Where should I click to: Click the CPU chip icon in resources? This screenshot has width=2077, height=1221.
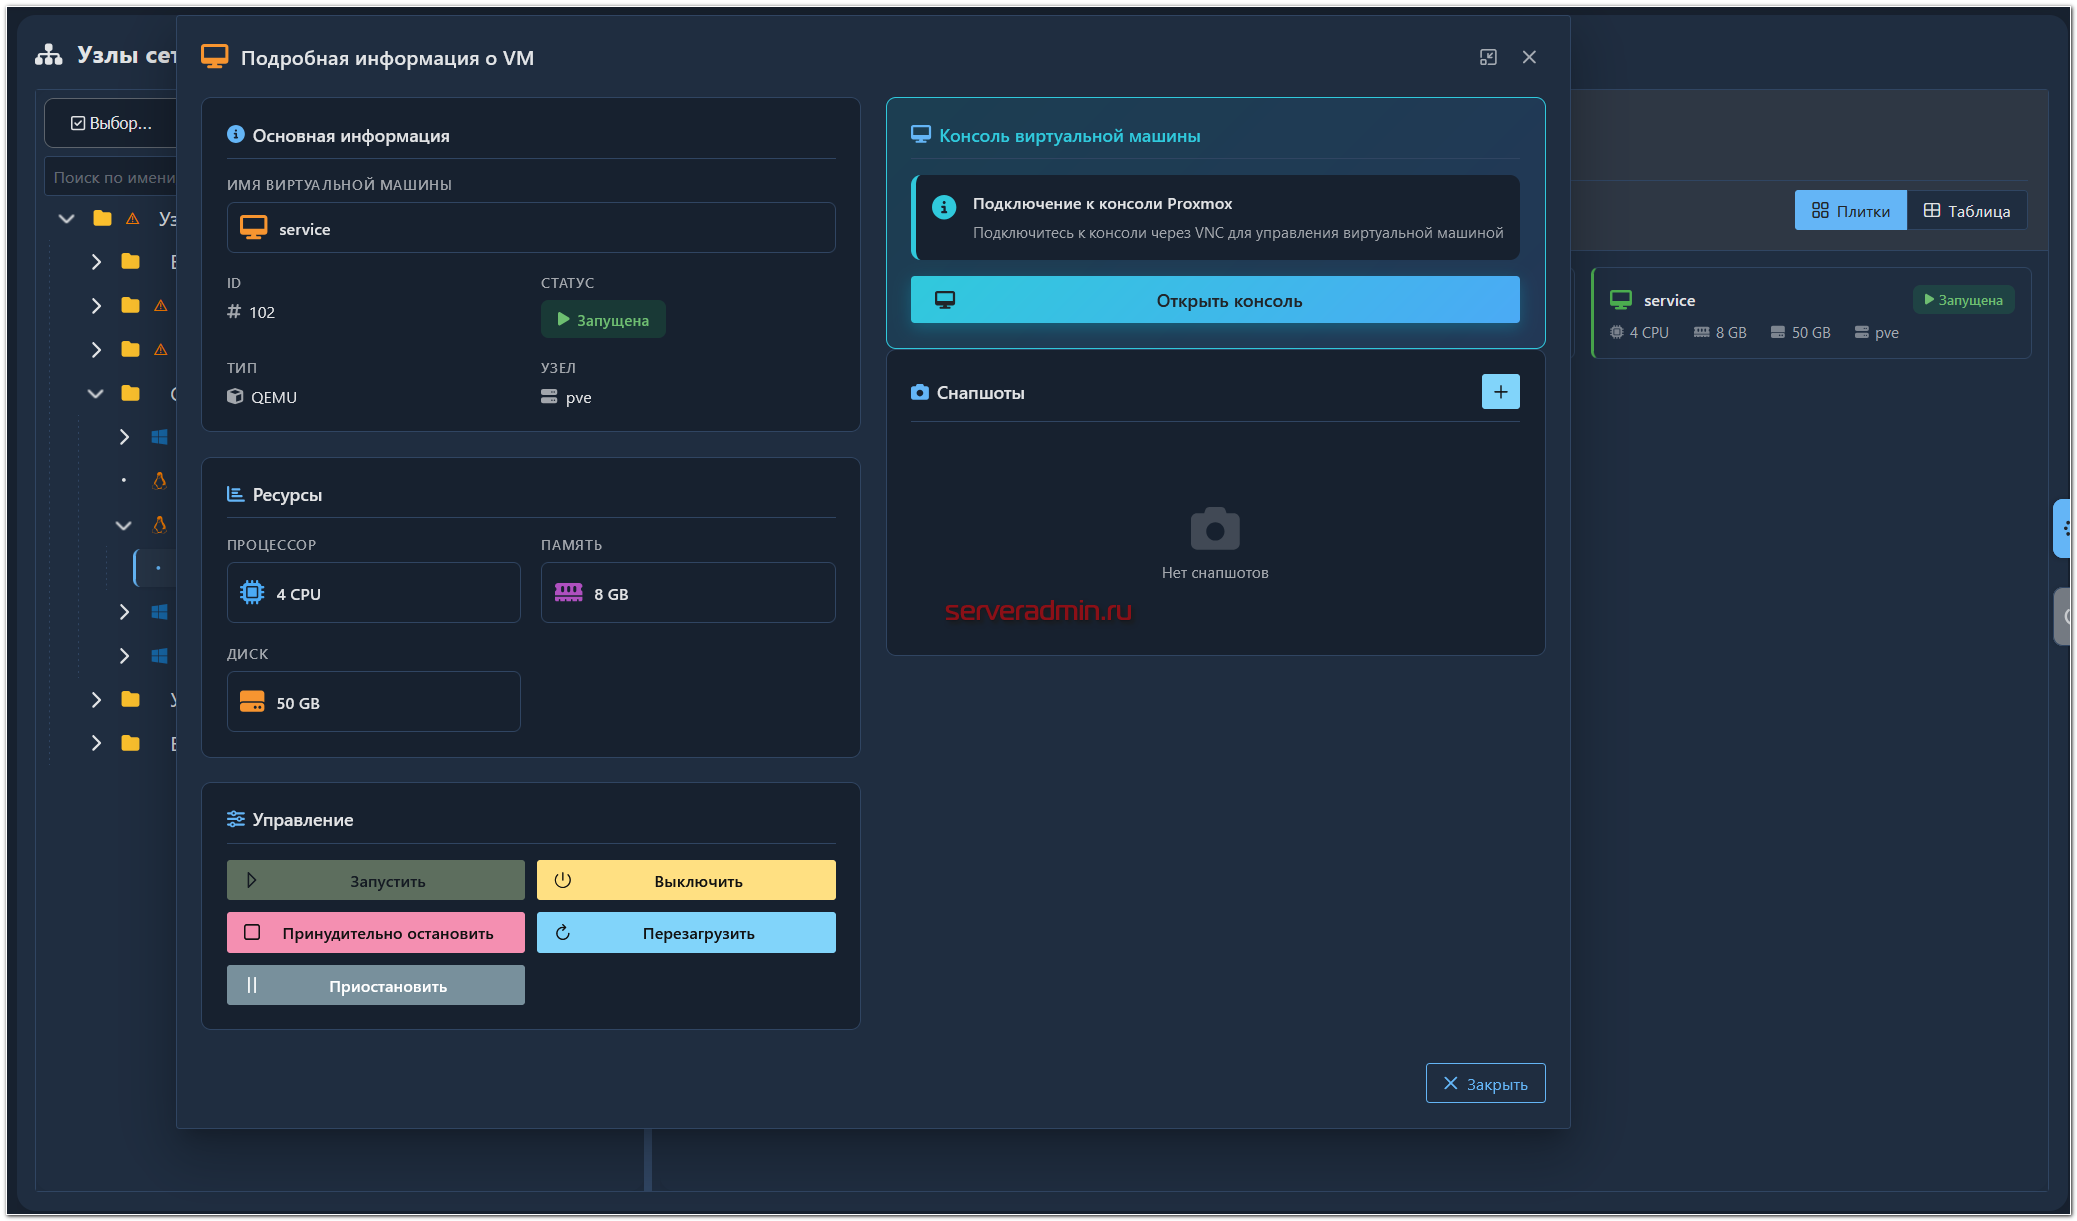[252, 593]
